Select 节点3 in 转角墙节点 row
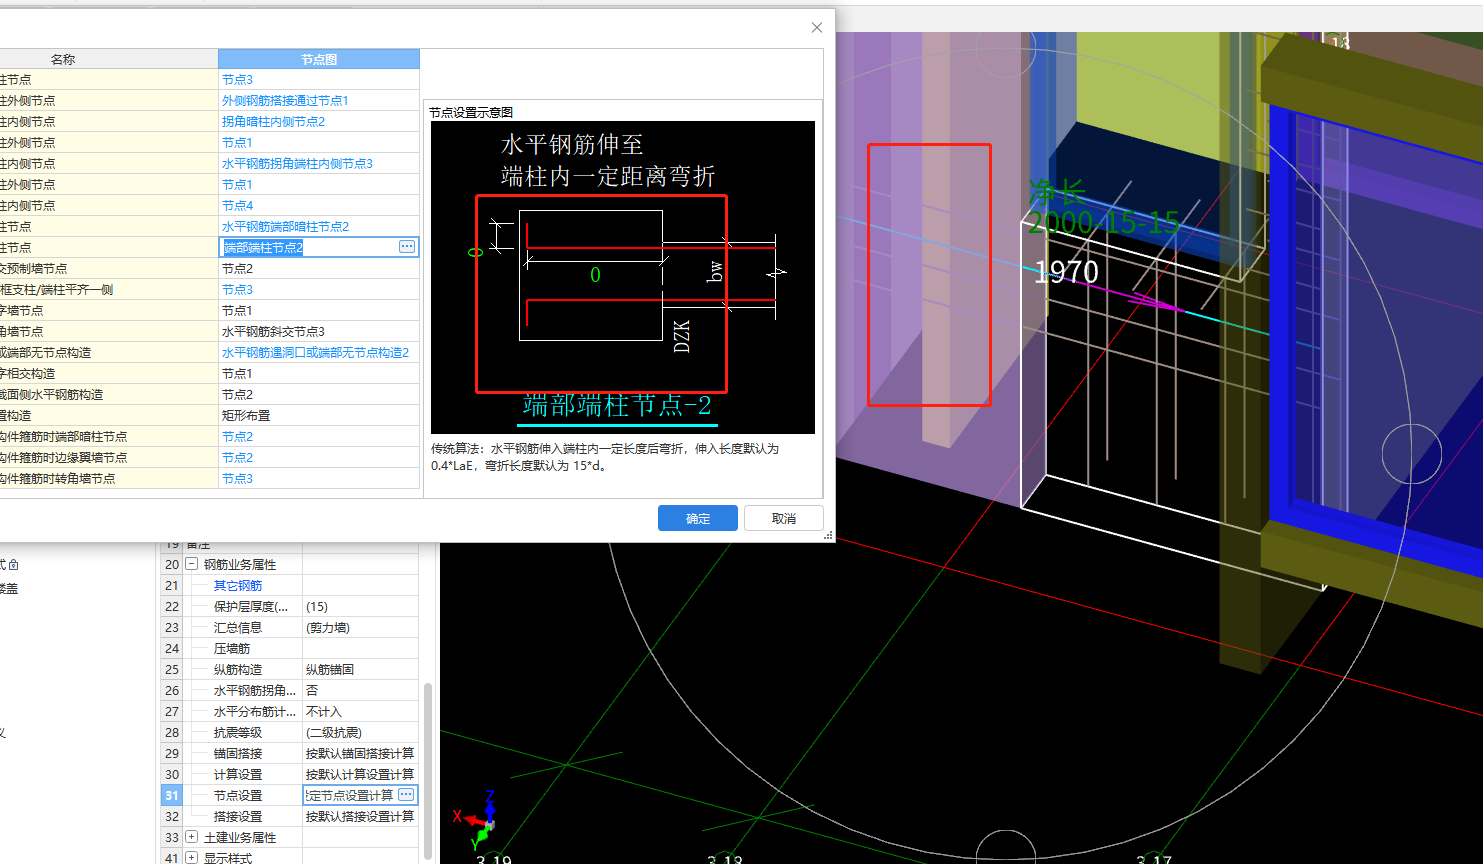 [319, 479]
